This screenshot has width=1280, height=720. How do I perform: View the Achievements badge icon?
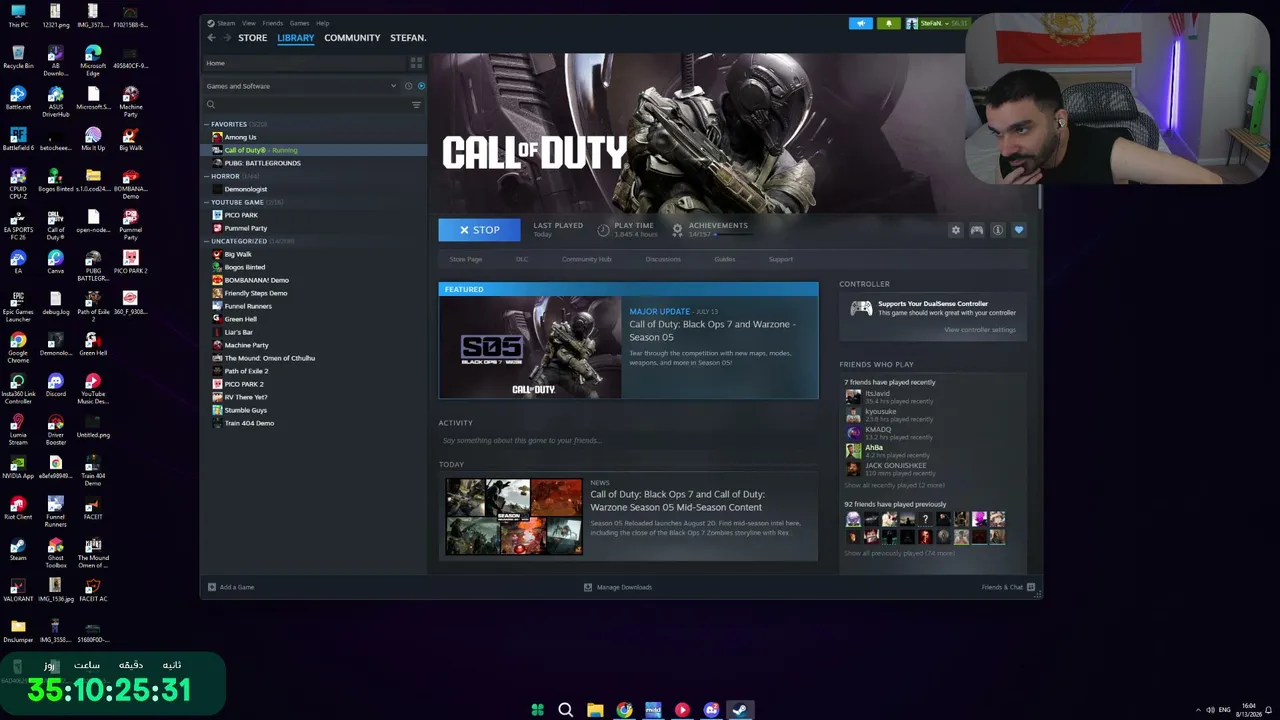pos(678,230)
